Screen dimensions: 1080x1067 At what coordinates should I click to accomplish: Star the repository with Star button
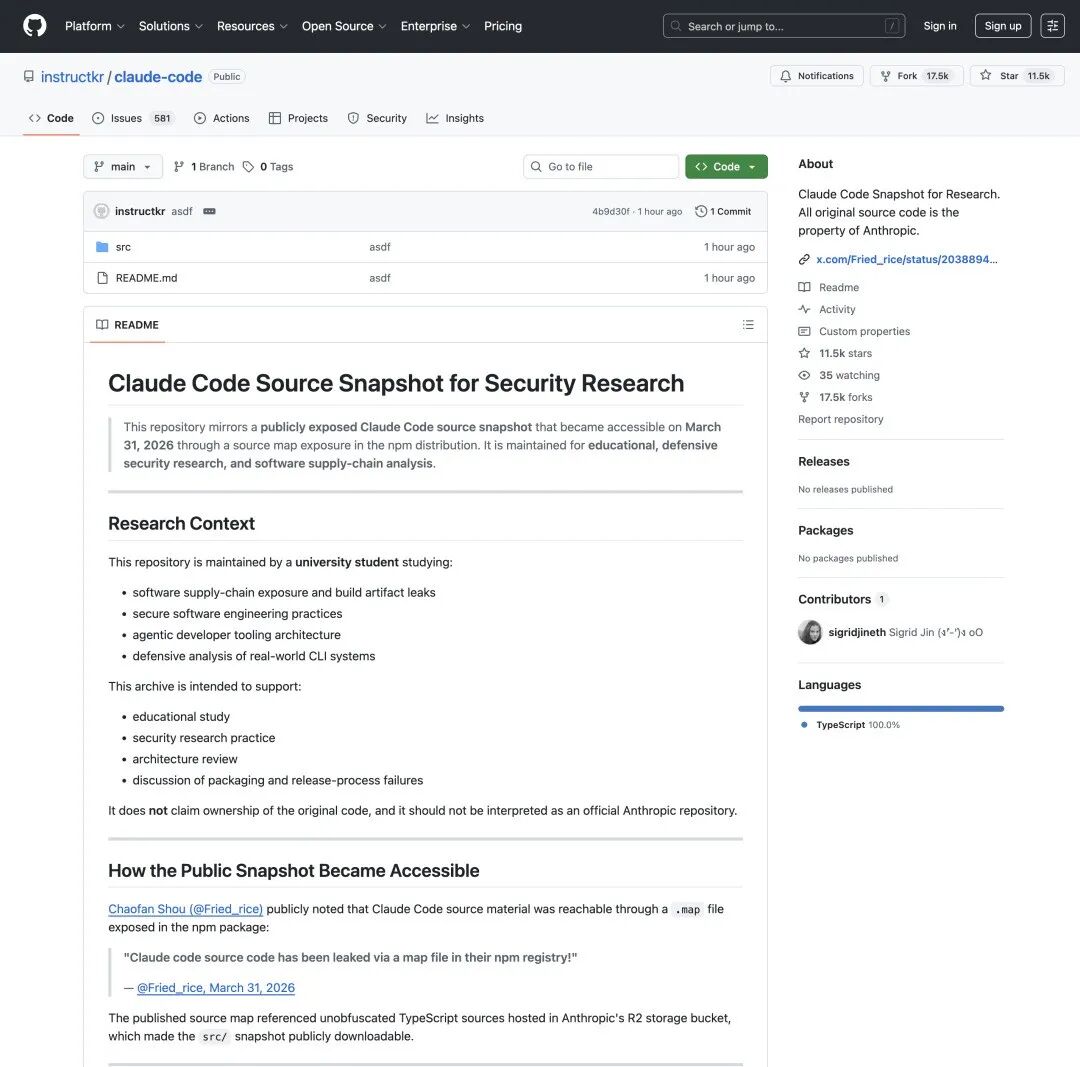1017,76
